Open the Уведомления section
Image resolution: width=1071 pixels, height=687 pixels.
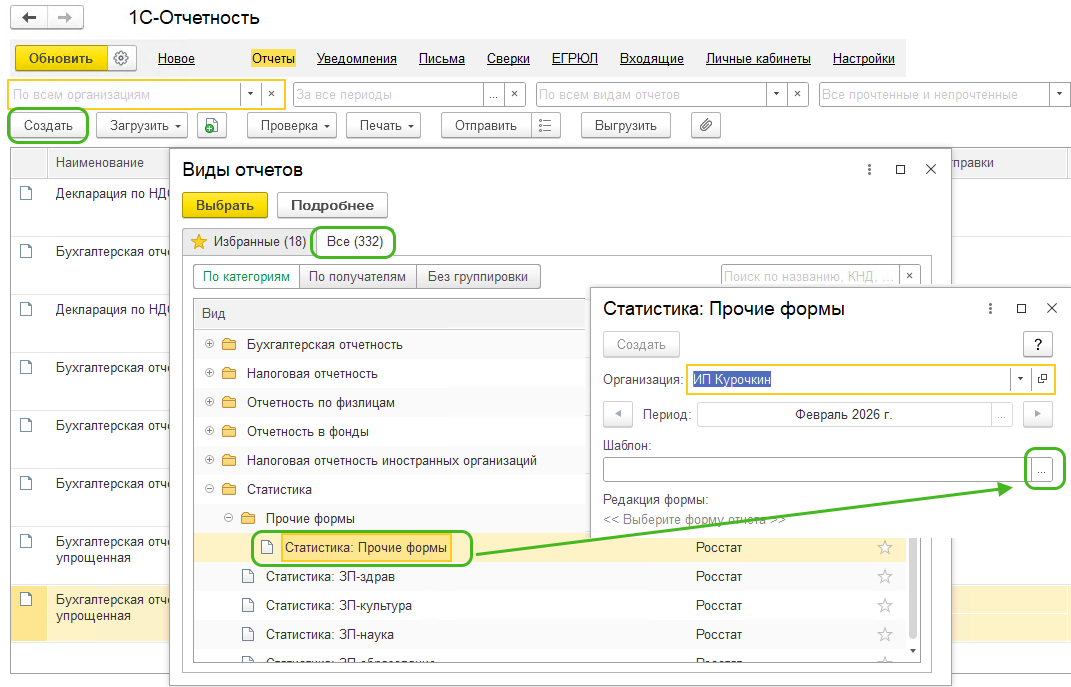[x=356, y=58]
